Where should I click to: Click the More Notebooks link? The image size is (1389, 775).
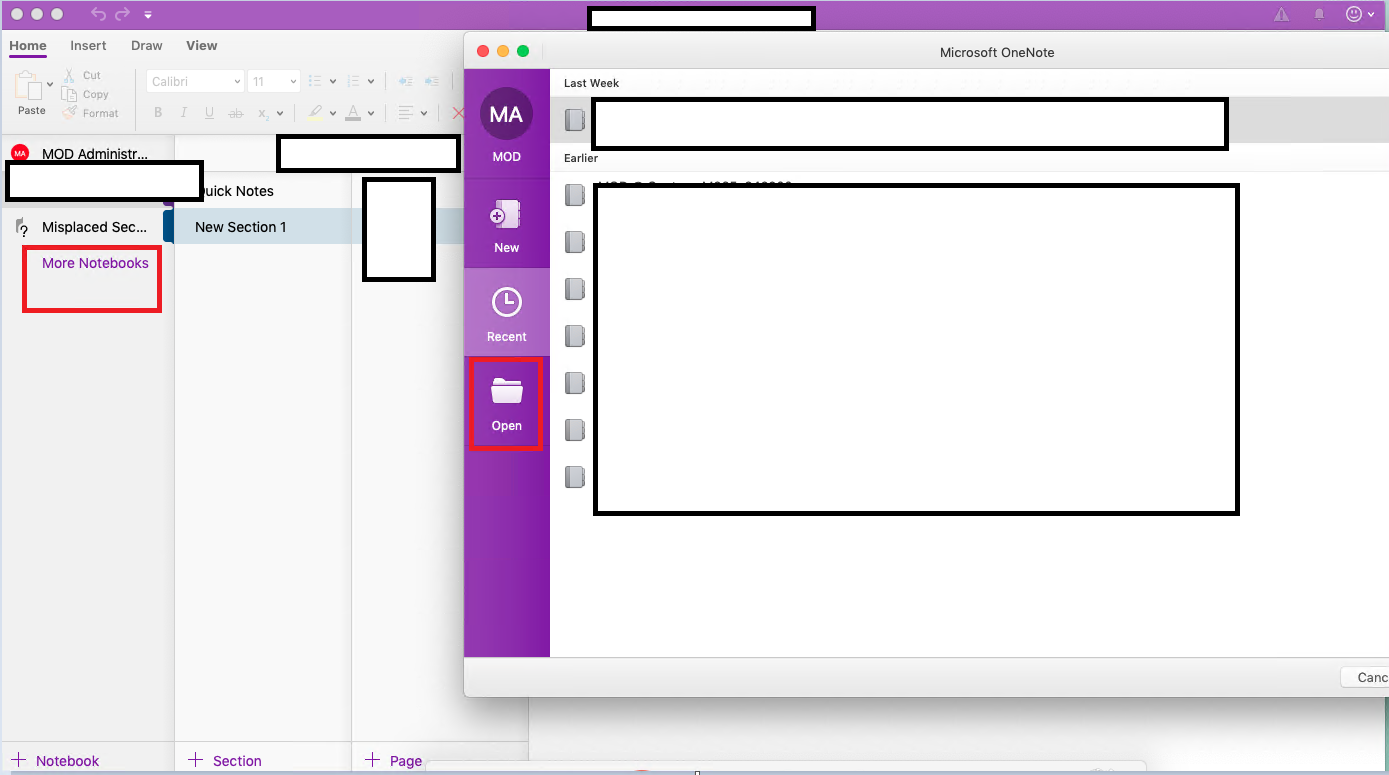coord(95,263)
